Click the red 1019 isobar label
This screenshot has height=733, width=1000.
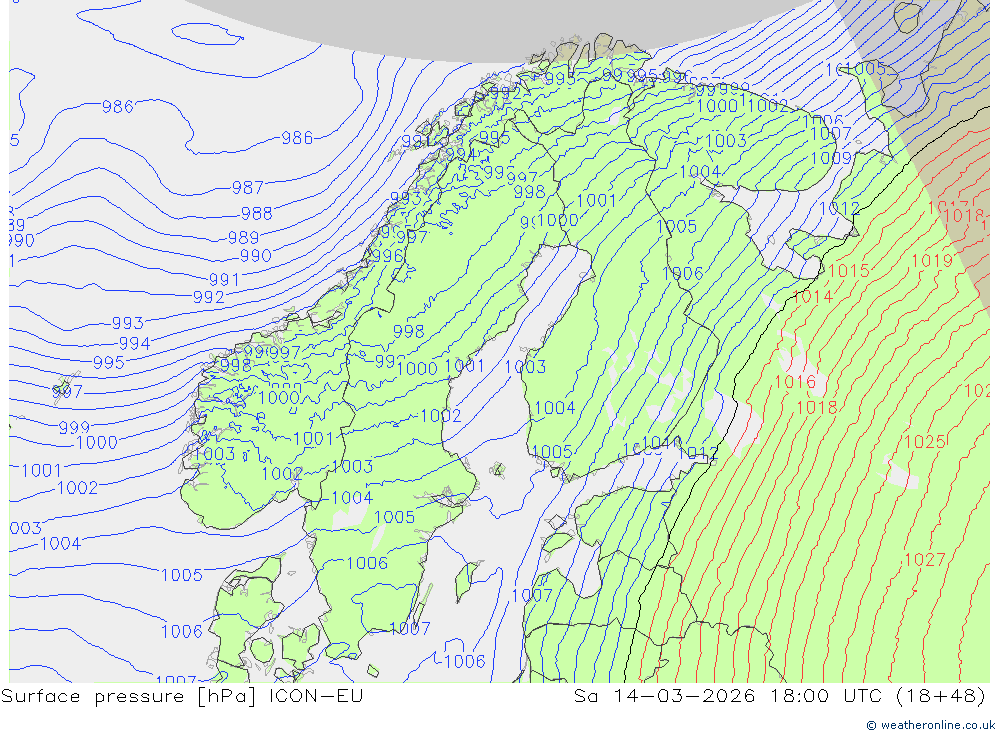[x=932, y=260]
